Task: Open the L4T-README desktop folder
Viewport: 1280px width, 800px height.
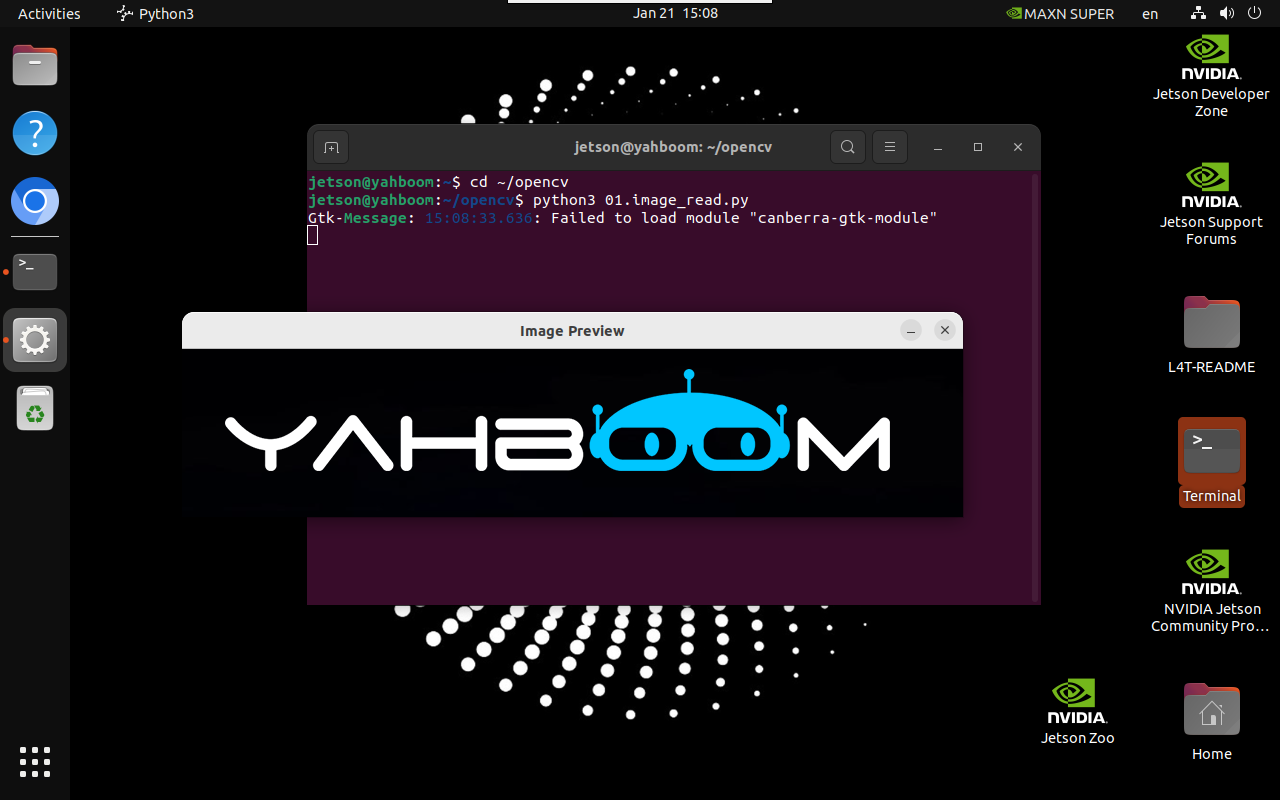Action: (x=1211, y=335)
